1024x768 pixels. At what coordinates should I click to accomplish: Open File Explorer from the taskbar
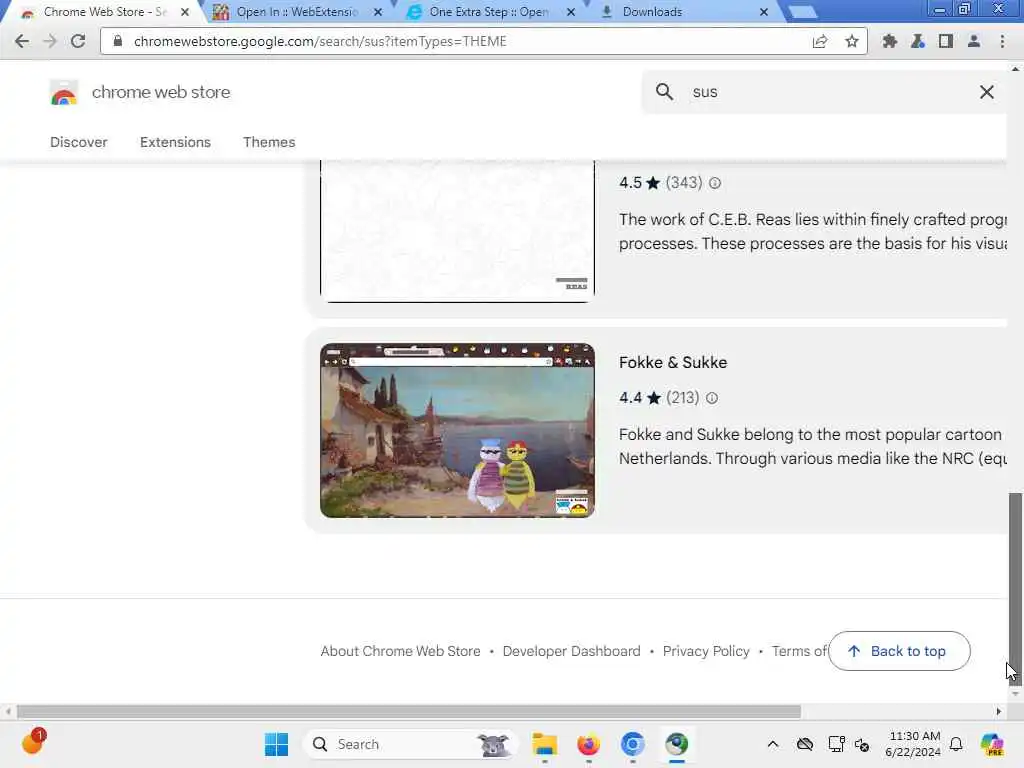coord(544,744)
